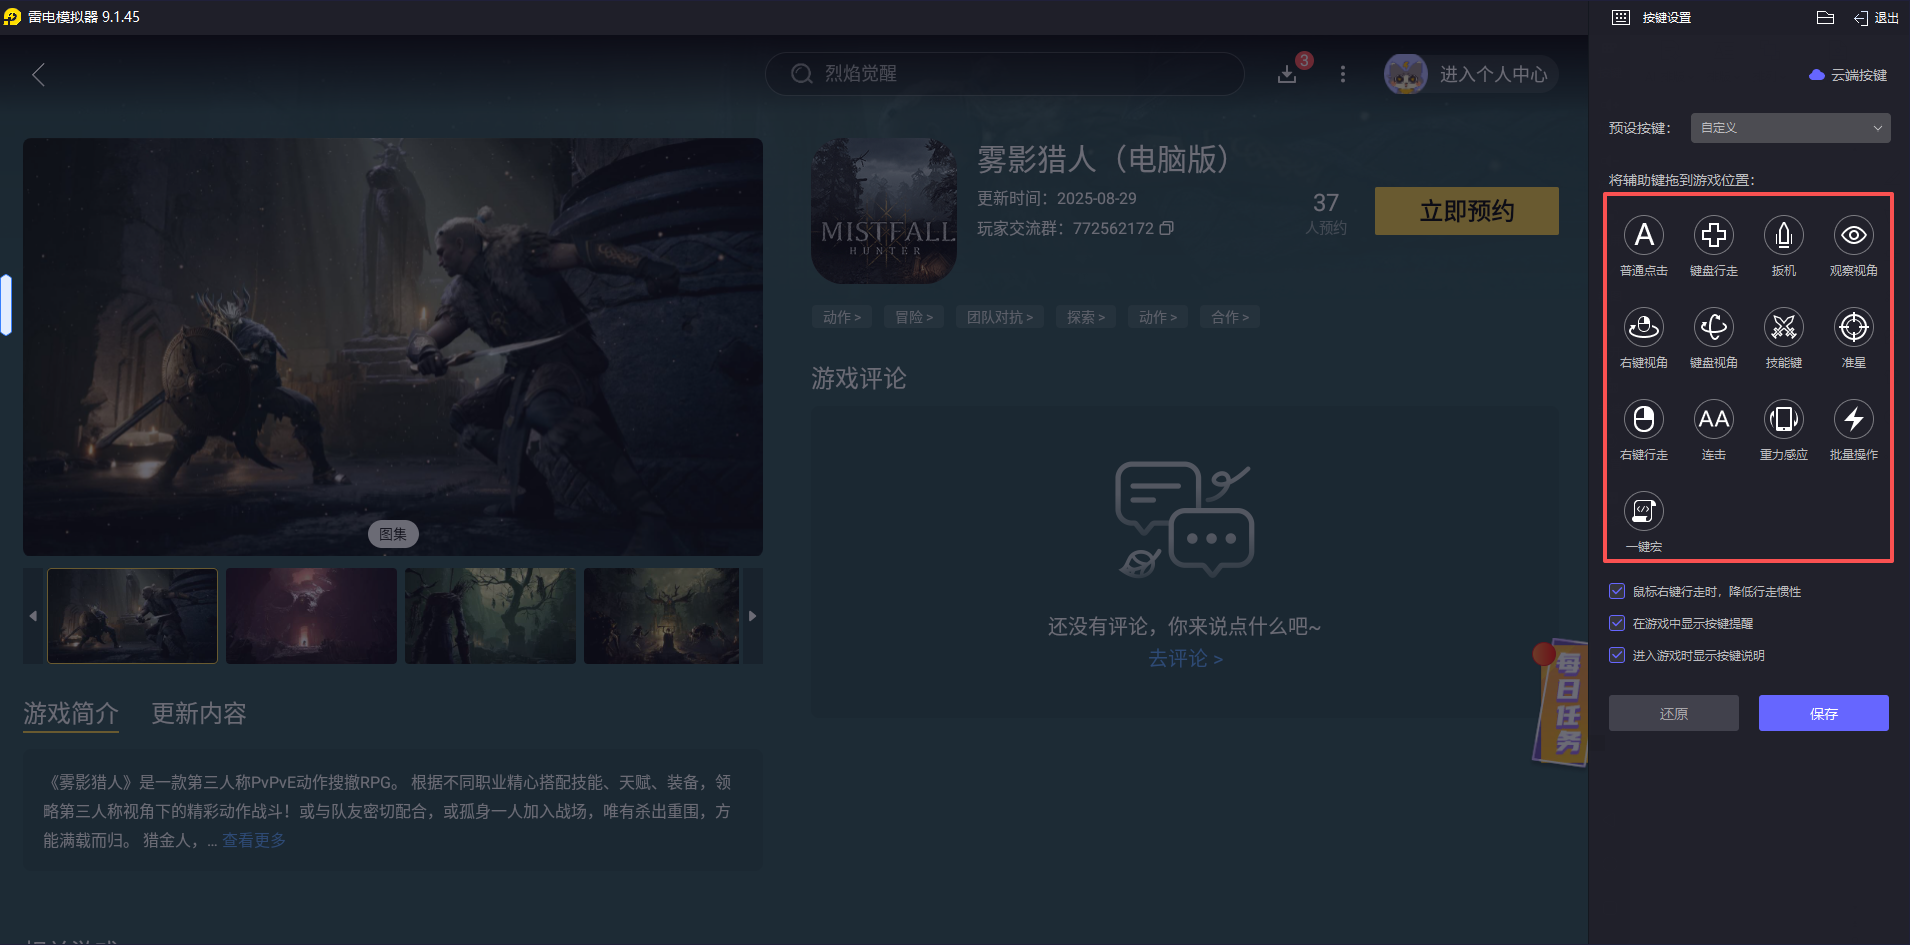Click the 冒险 tag
This screenshot has width=1910, height=945.
tap(914, 317)
